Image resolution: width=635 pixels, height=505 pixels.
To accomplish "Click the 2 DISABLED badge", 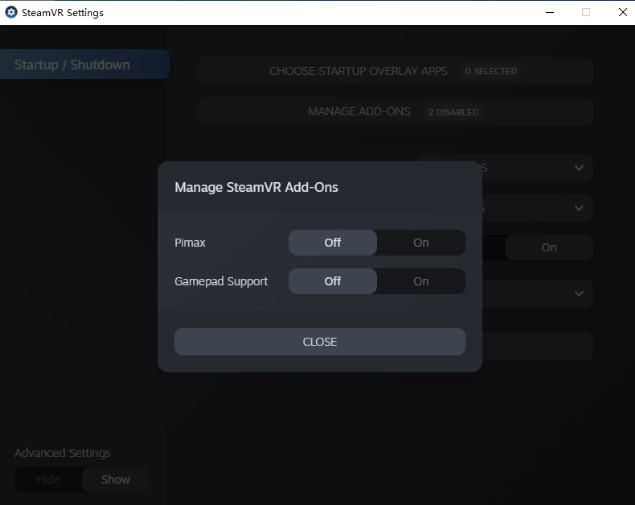I will 452,112.
